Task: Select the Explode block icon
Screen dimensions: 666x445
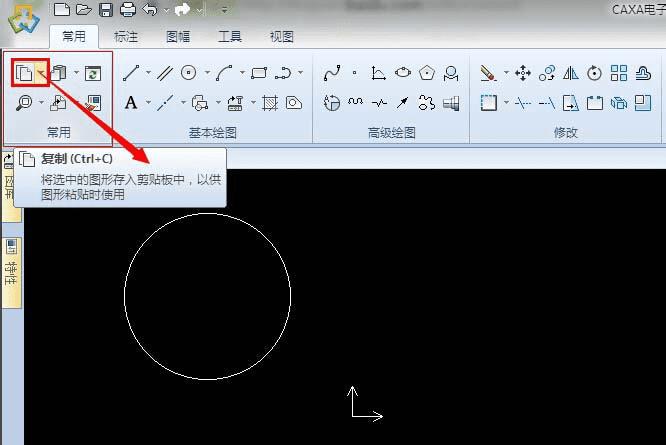Action: click(x=618, y=103)
